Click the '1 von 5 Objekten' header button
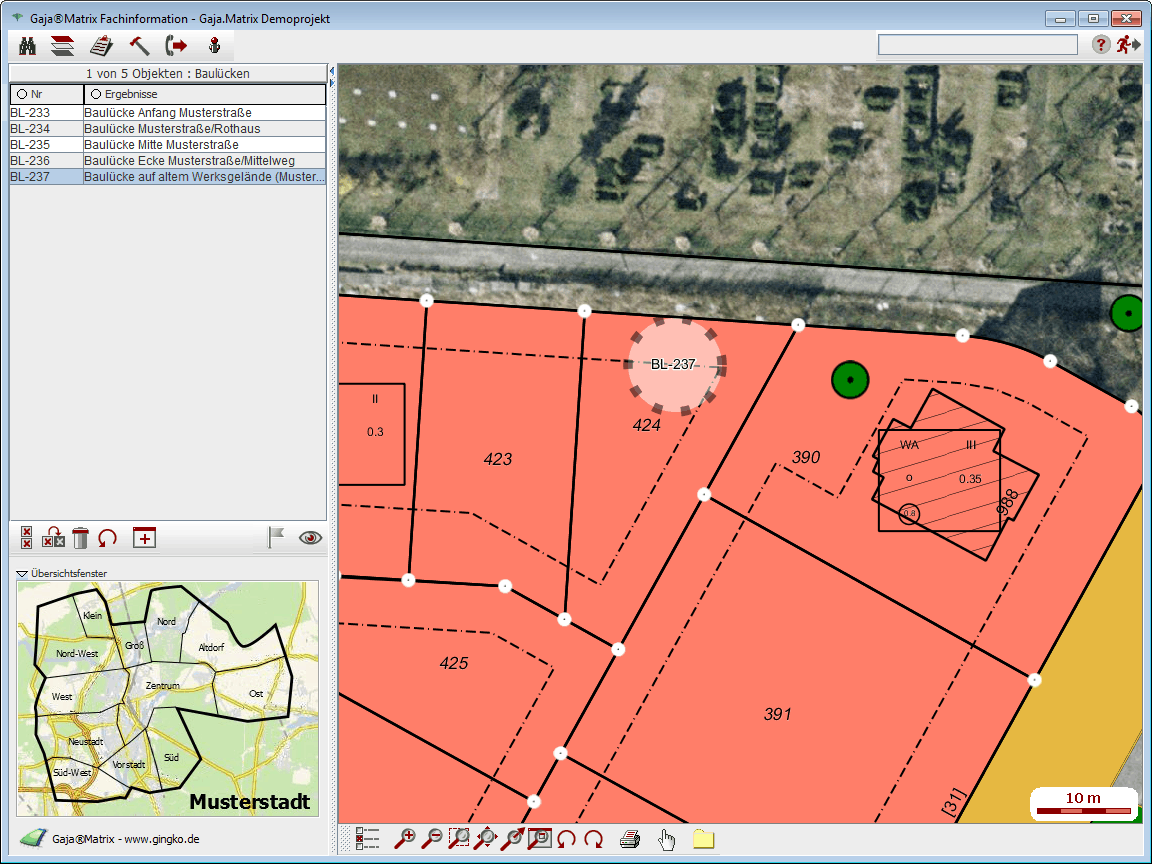Image resolution: width=1152 pixels, height=864 pixels. click(168, 74)
